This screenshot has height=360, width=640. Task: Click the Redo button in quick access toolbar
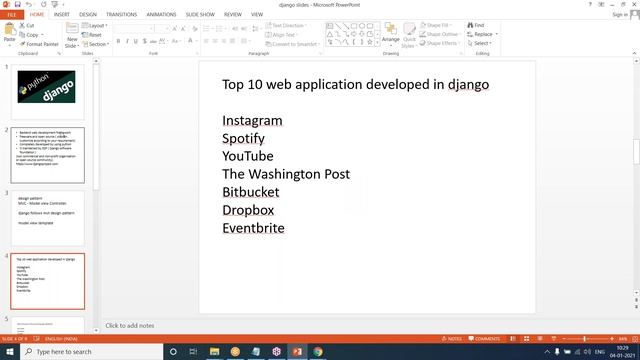click(43, 4)
